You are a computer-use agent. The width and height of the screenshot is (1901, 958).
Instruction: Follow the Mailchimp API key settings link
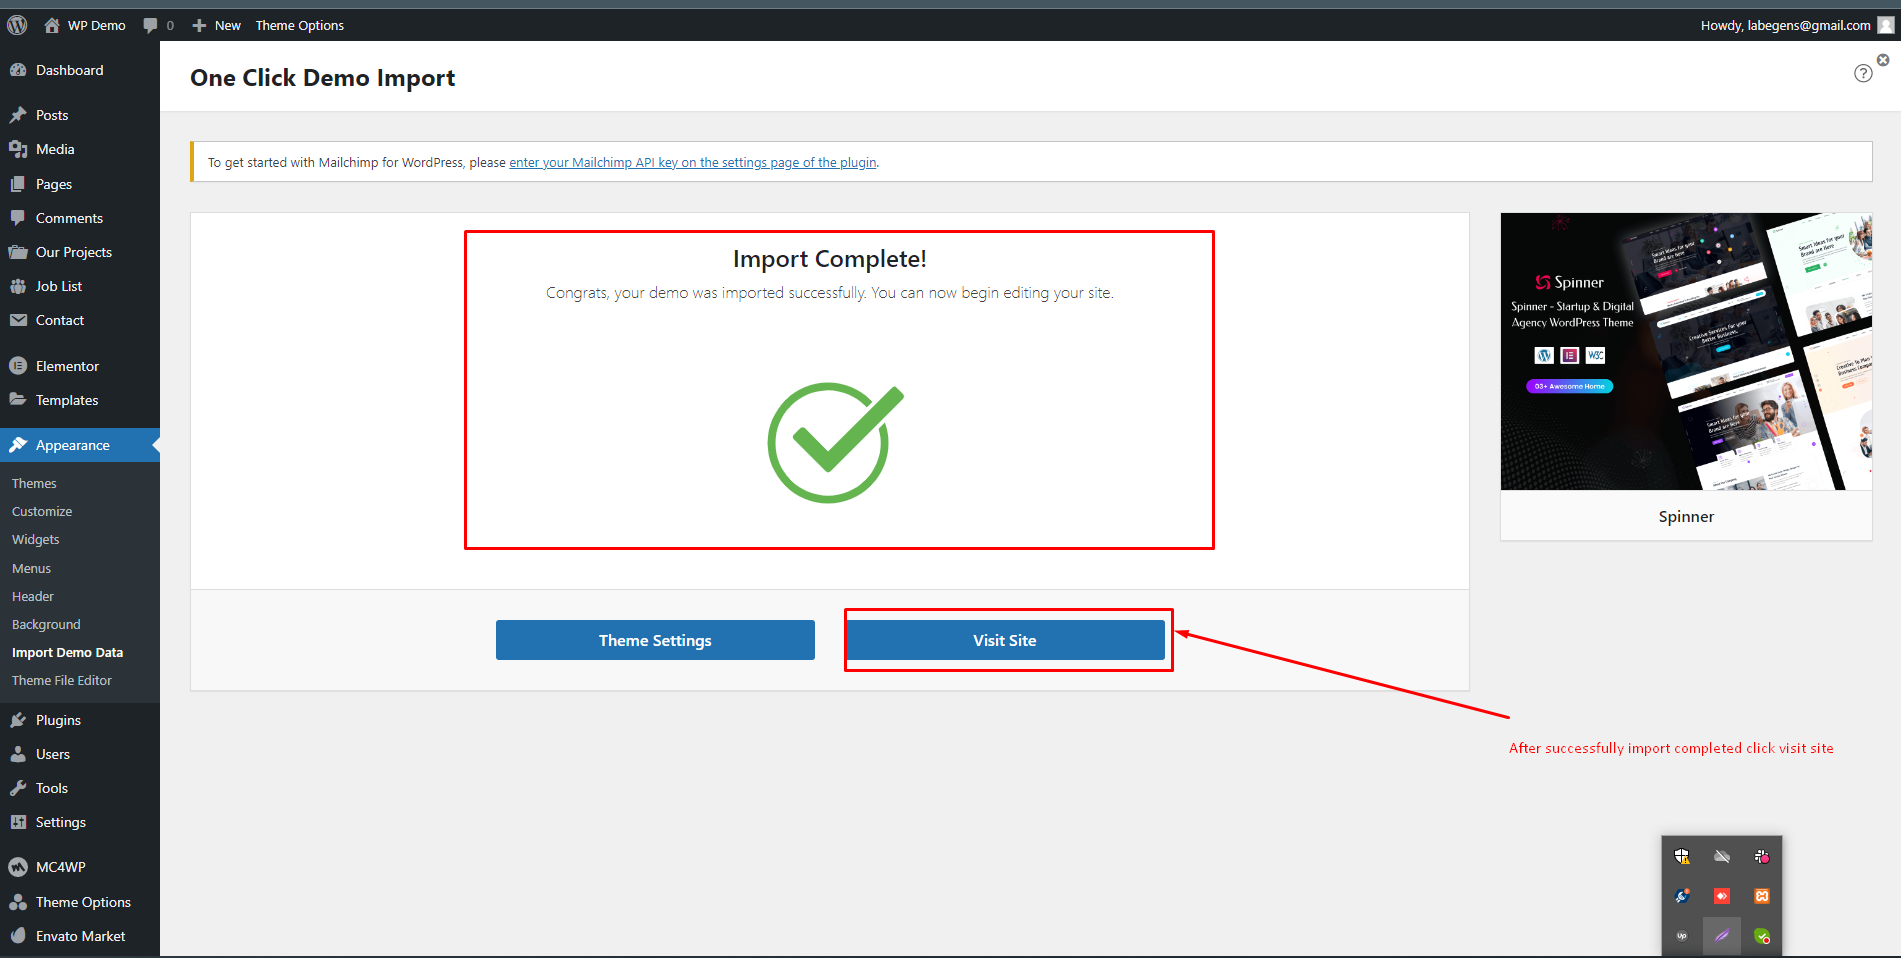tap(693, 162)
